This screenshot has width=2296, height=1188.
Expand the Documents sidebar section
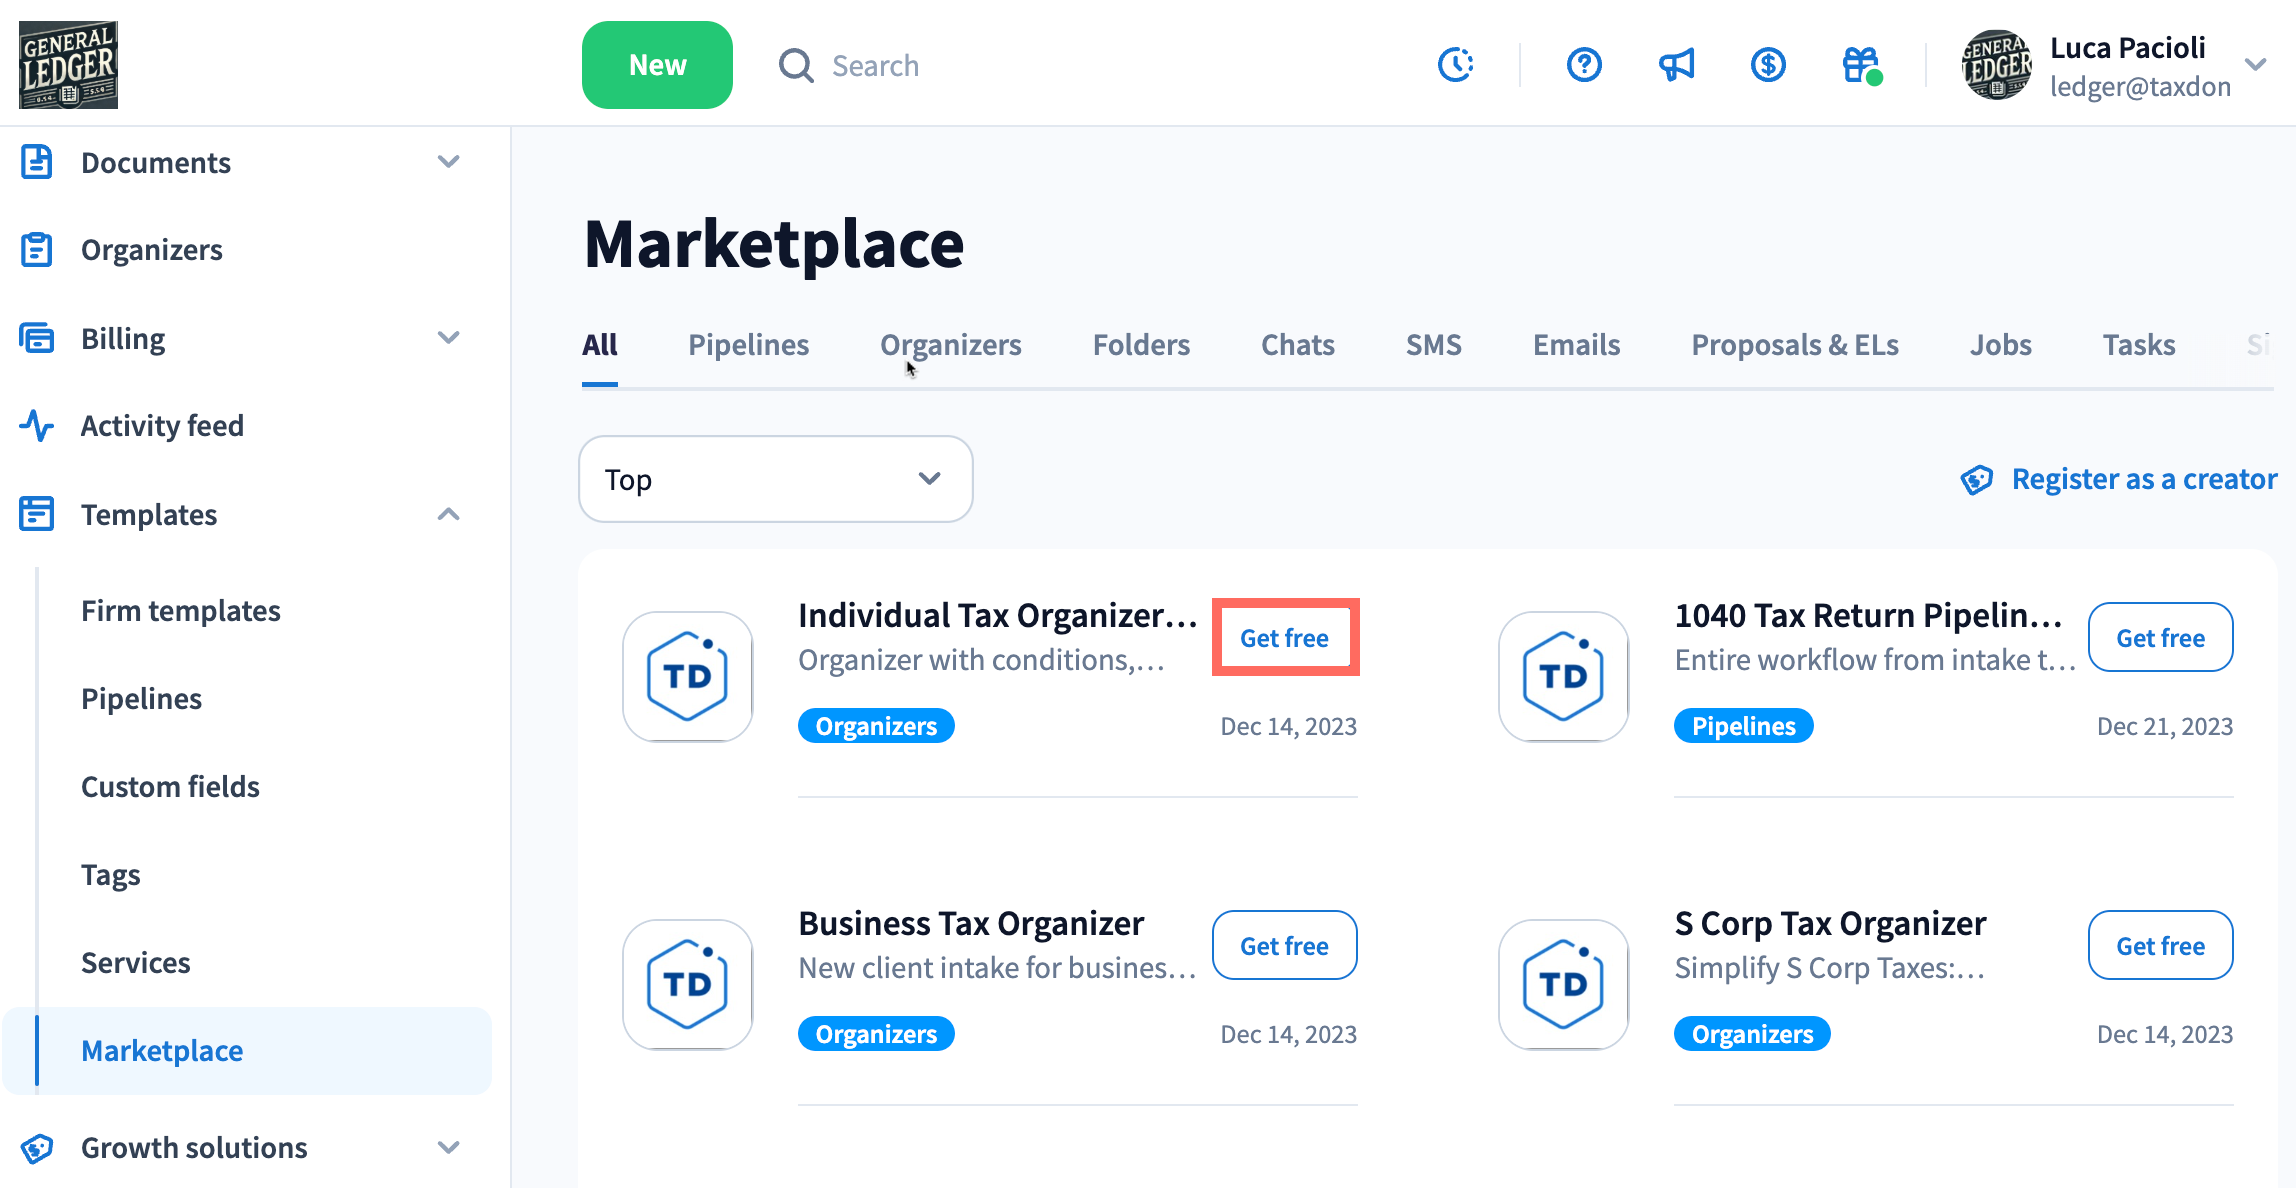pyautogui.click(x=449, y=162)
